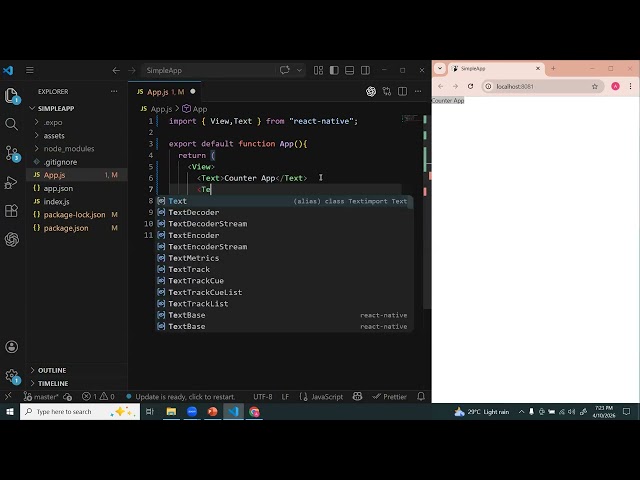Go forward in VS Code navigation
Image resolution: width=640 pixels, height=480 pixels.
[131, 71]
